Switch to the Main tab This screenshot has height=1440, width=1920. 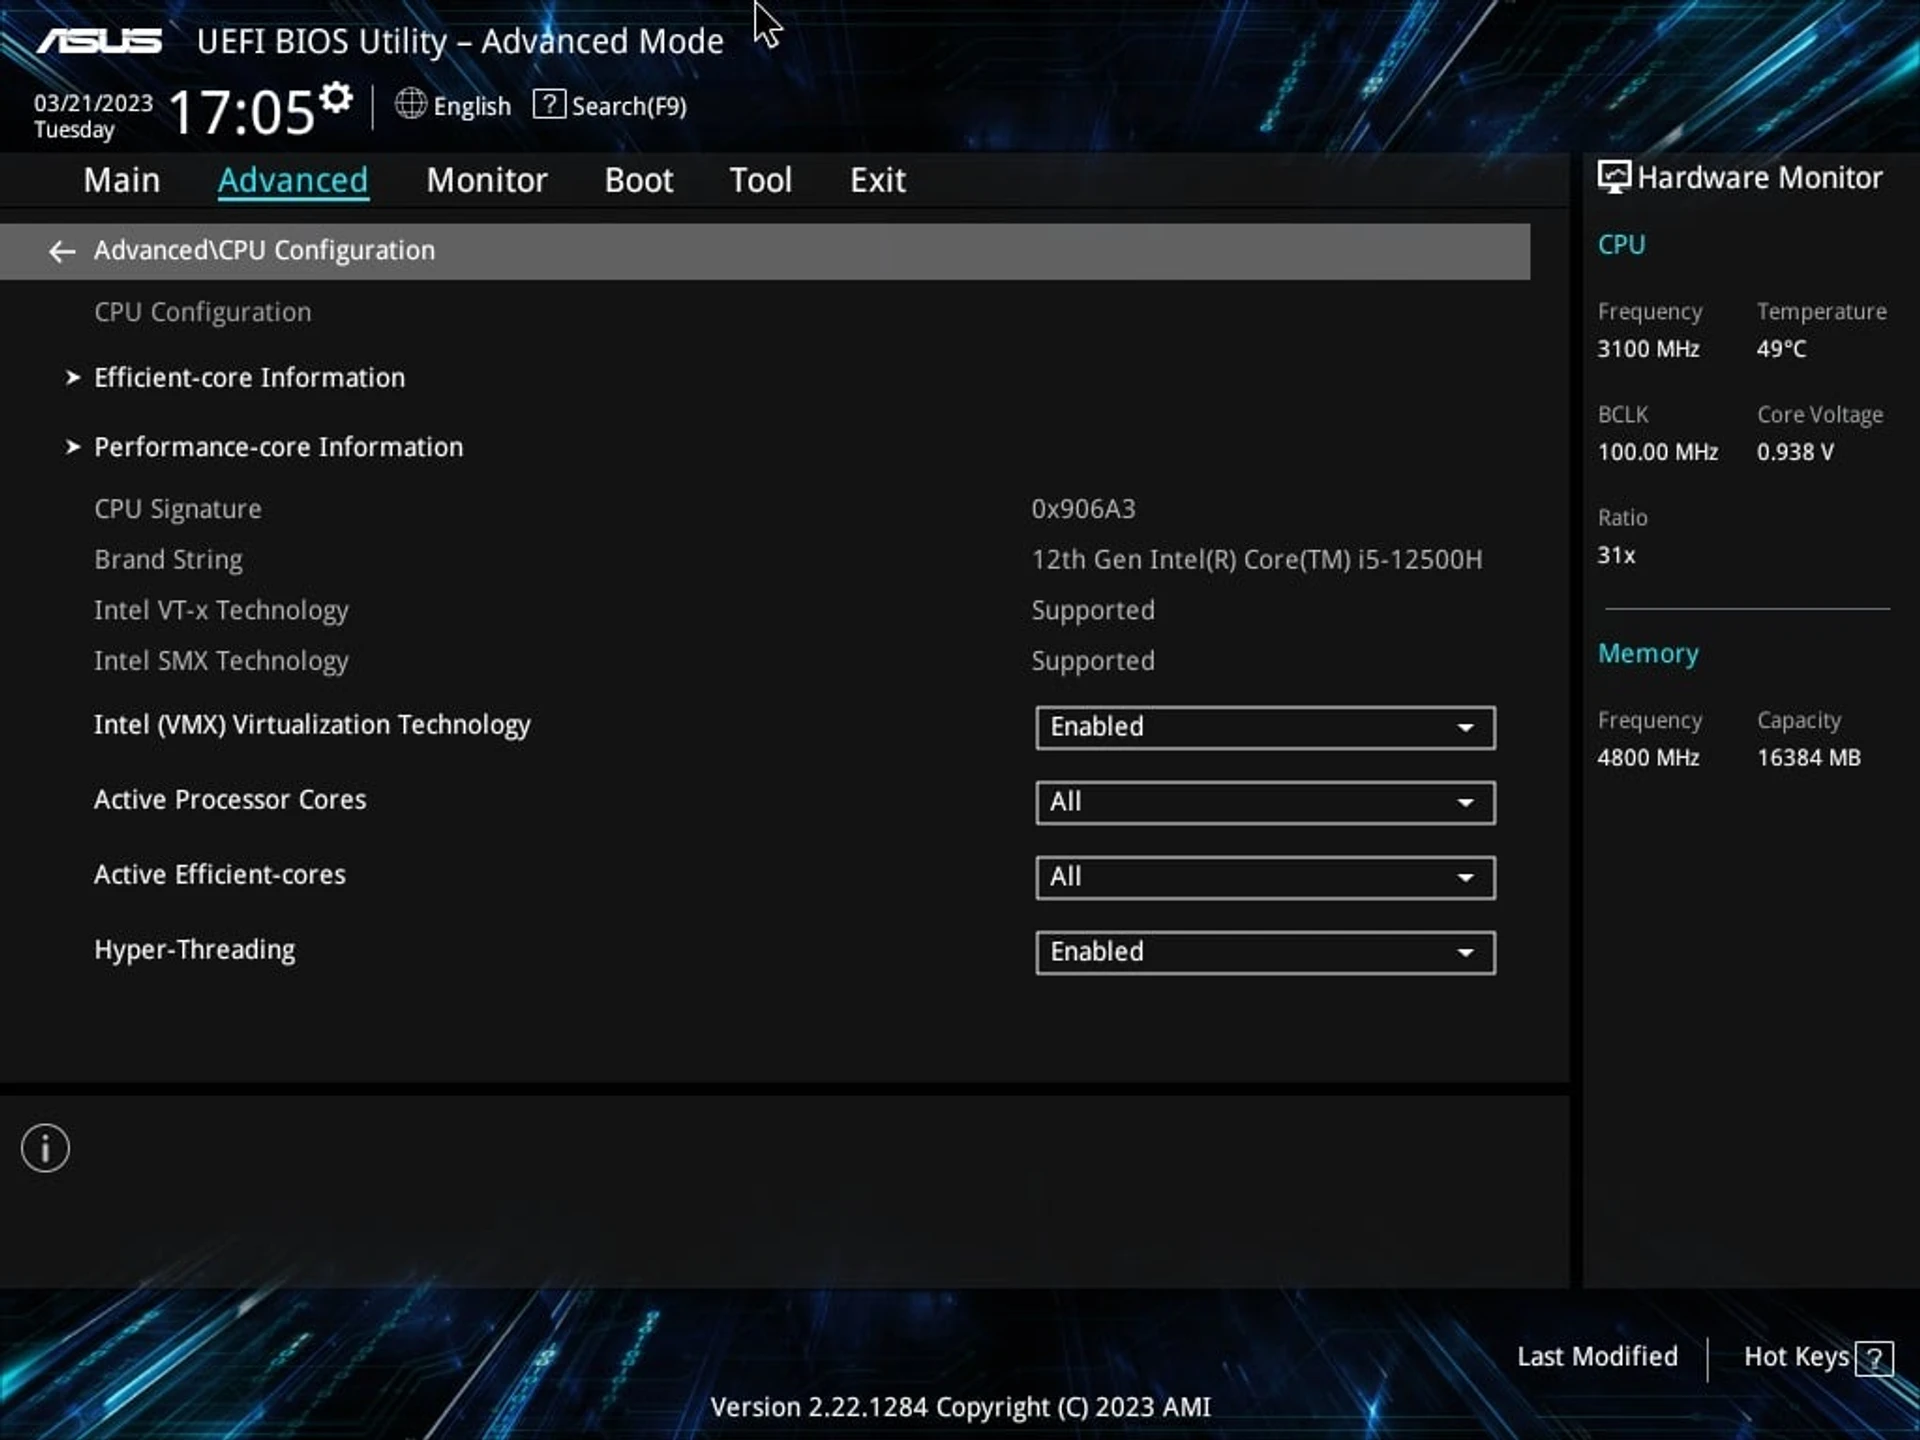coord(122,180)
